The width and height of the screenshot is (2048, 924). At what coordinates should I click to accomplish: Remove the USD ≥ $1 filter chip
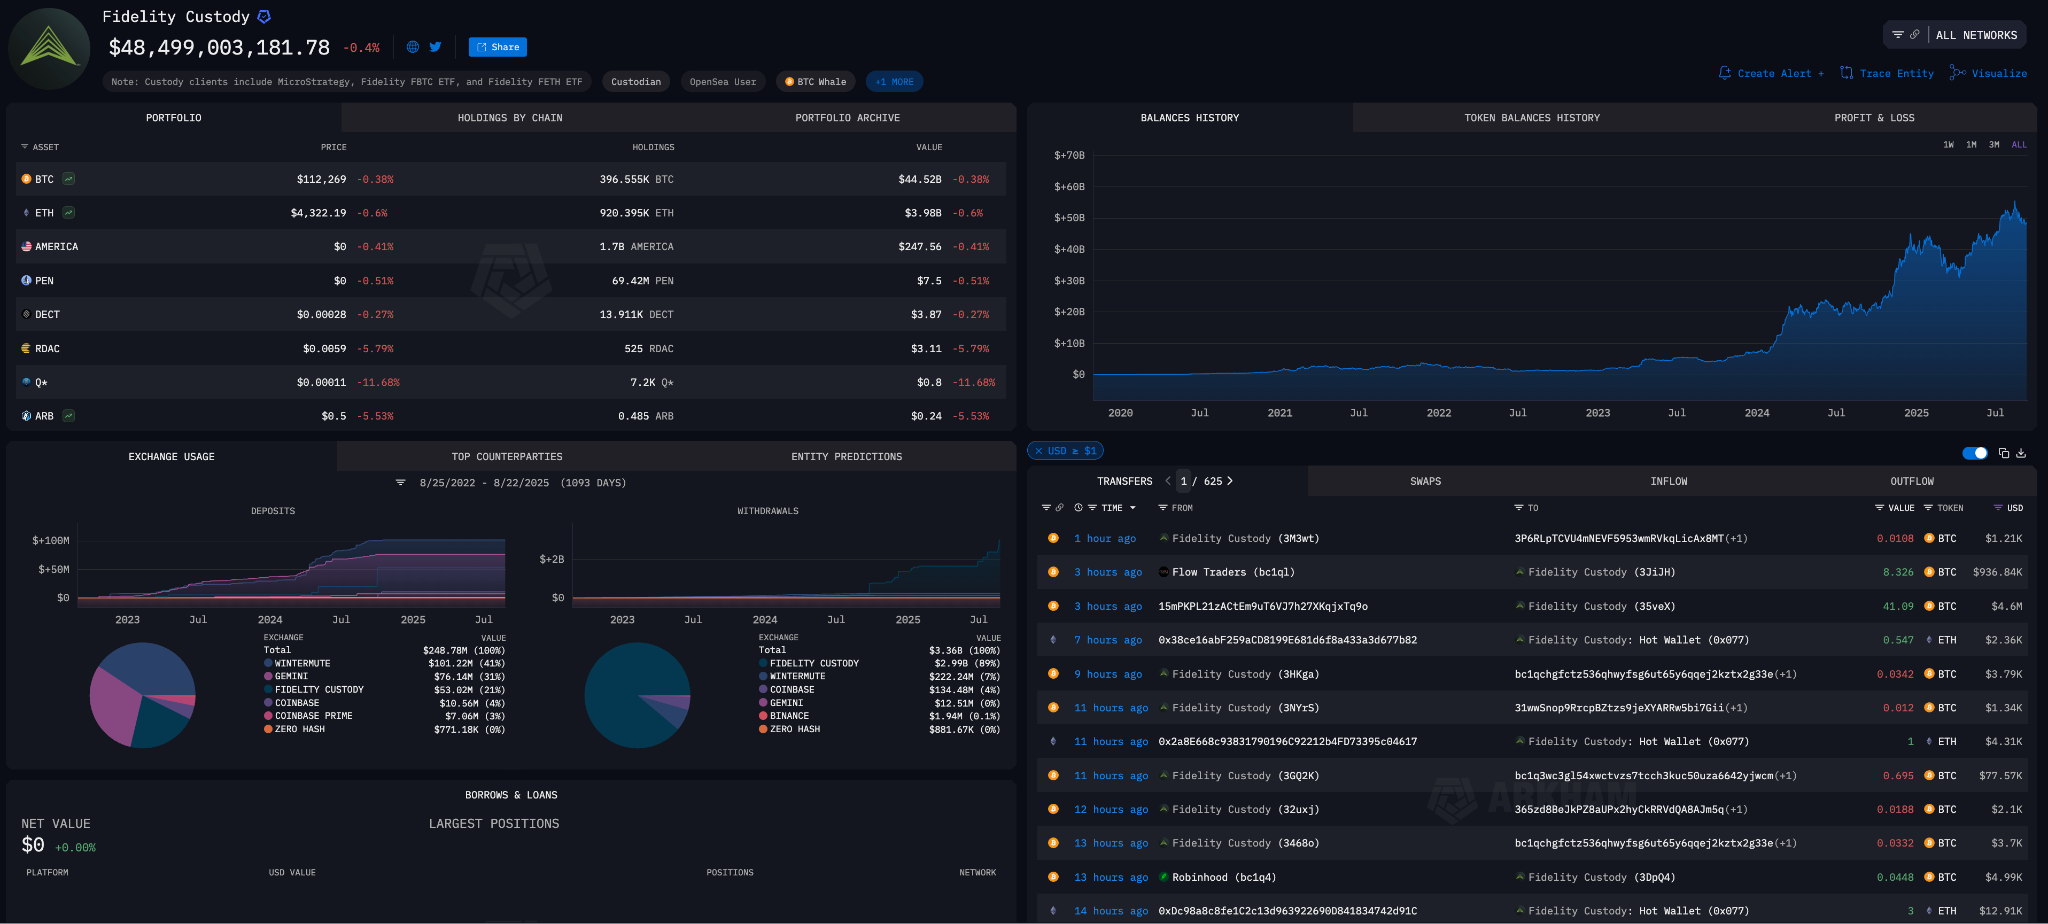coord(1038,451)
